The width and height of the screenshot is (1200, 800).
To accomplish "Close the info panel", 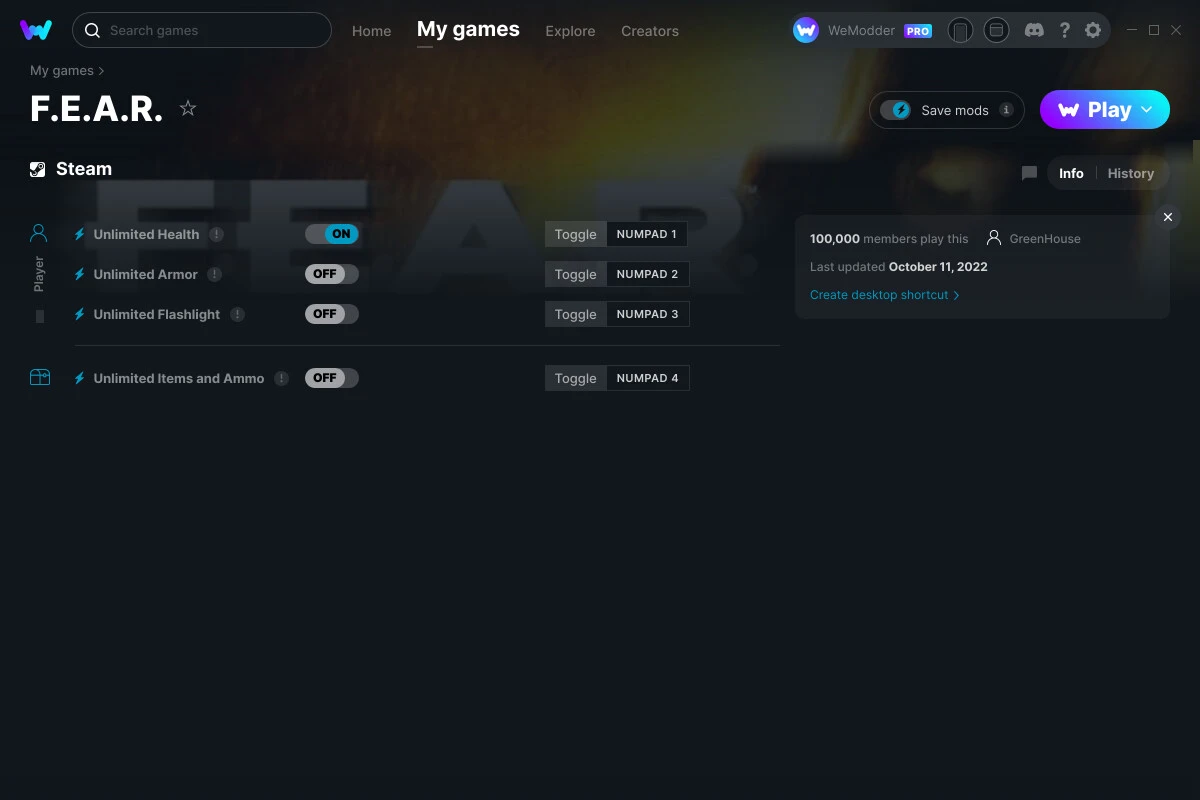I will (1168, 217).
